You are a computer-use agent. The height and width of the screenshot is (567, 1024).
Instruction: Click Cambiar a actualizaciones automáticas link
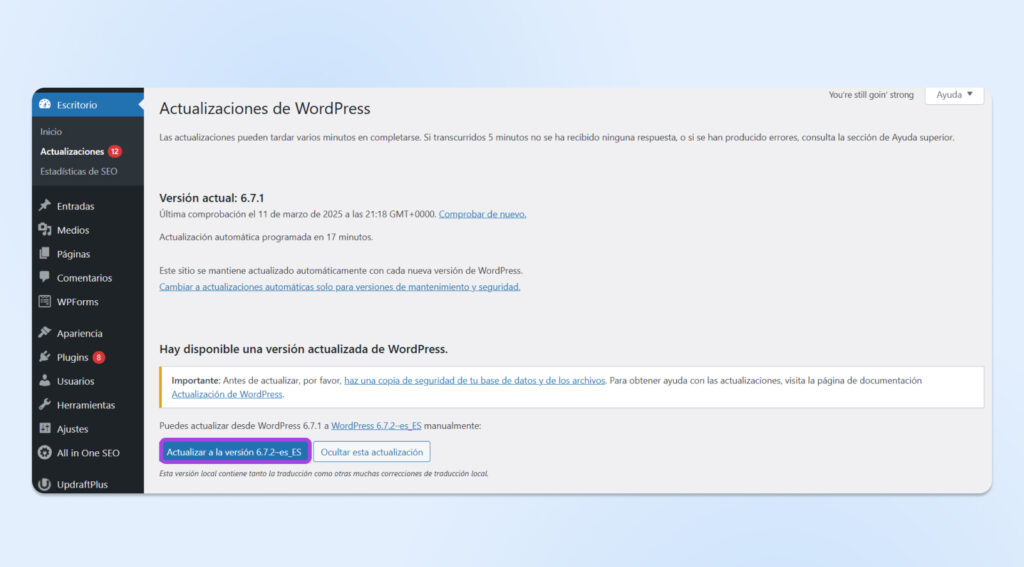[340, 287]
